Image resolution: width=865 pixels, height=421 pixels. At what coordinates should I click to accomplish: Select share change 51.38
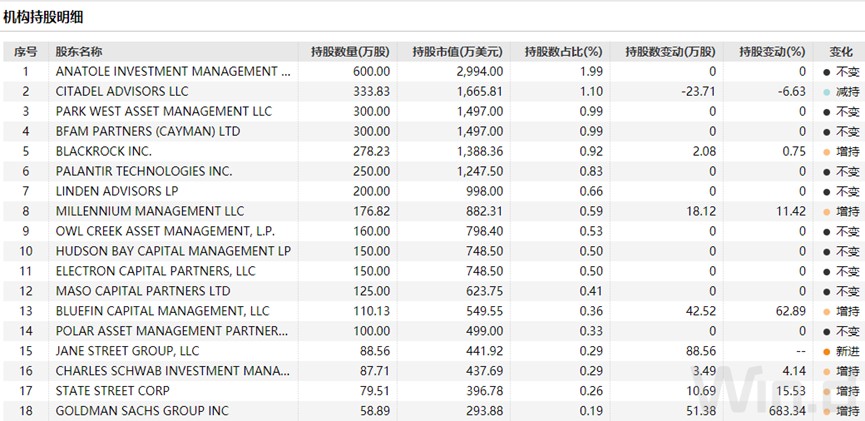(x=701, y=411)
